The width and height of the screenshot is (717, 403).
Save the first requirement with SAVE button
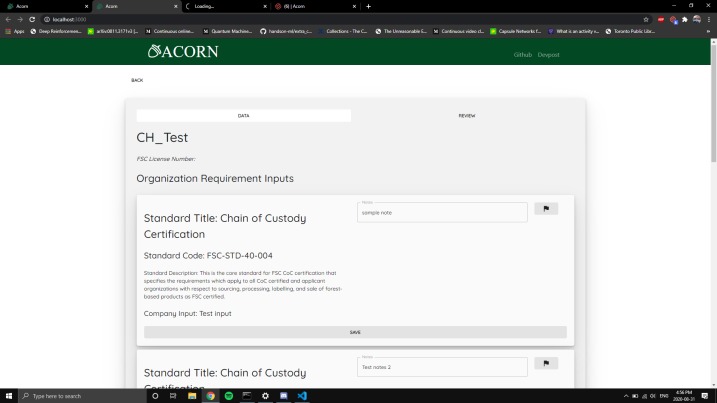355,332
